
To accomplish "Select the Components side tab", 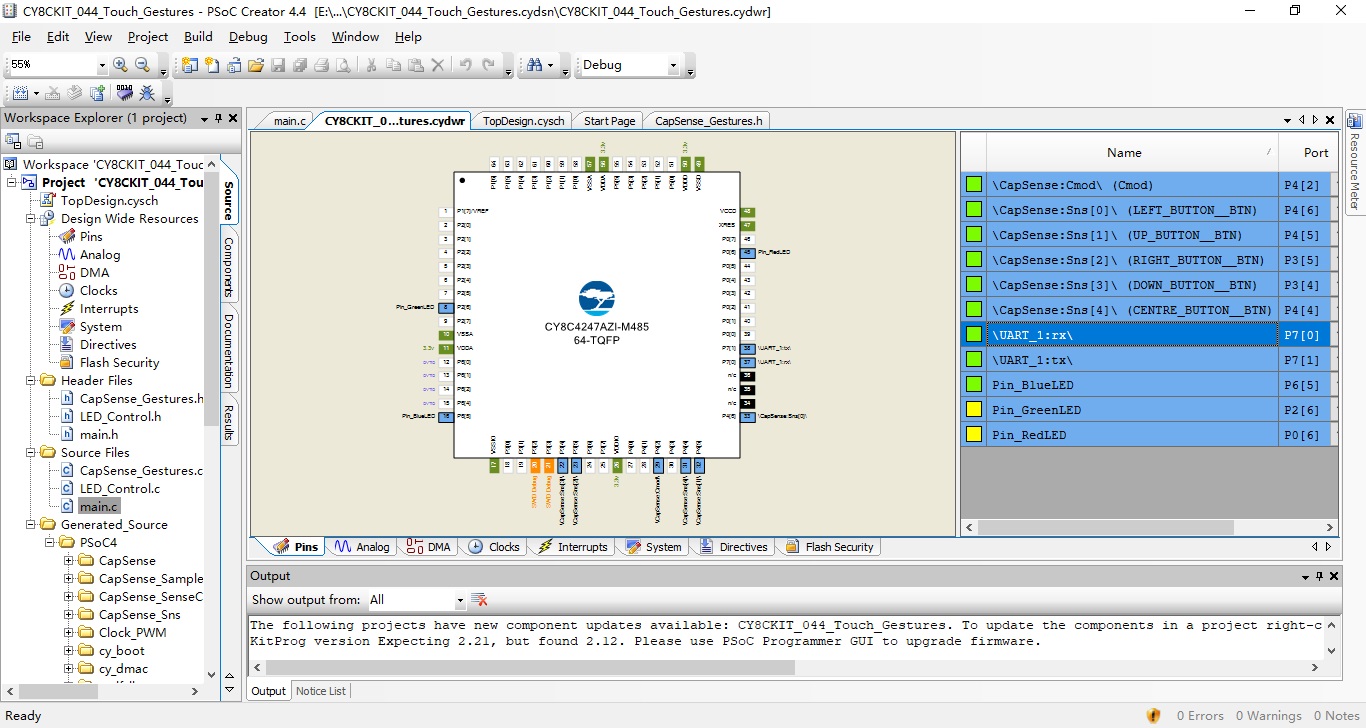I will tap(228, 267).
